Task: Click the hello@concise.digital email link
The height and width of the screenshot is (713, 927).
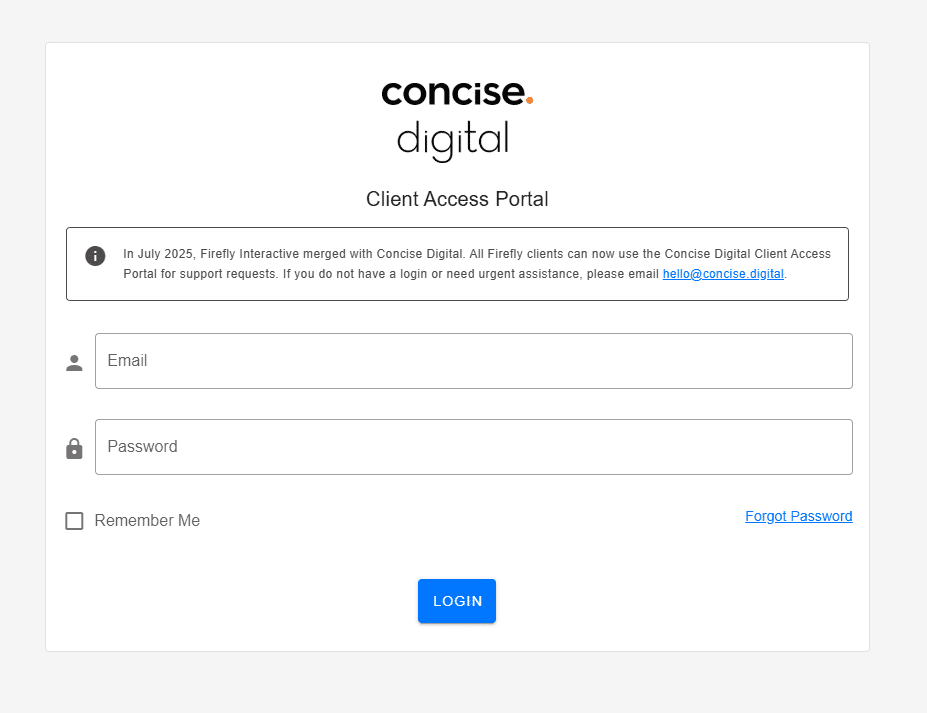Action: coord(723,274)
